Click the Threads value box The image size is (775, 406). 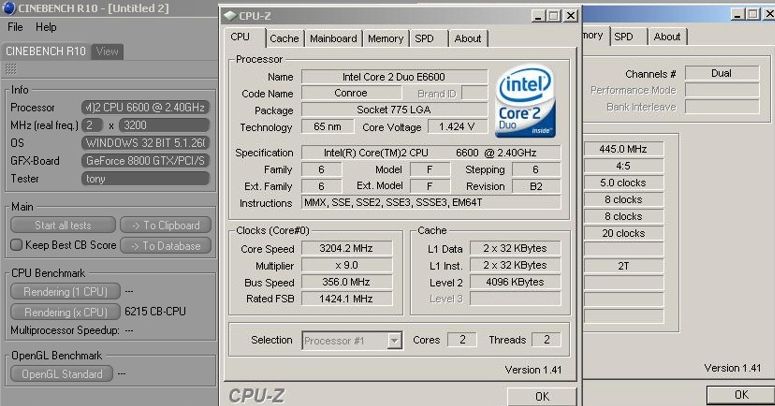pos(546,340)
